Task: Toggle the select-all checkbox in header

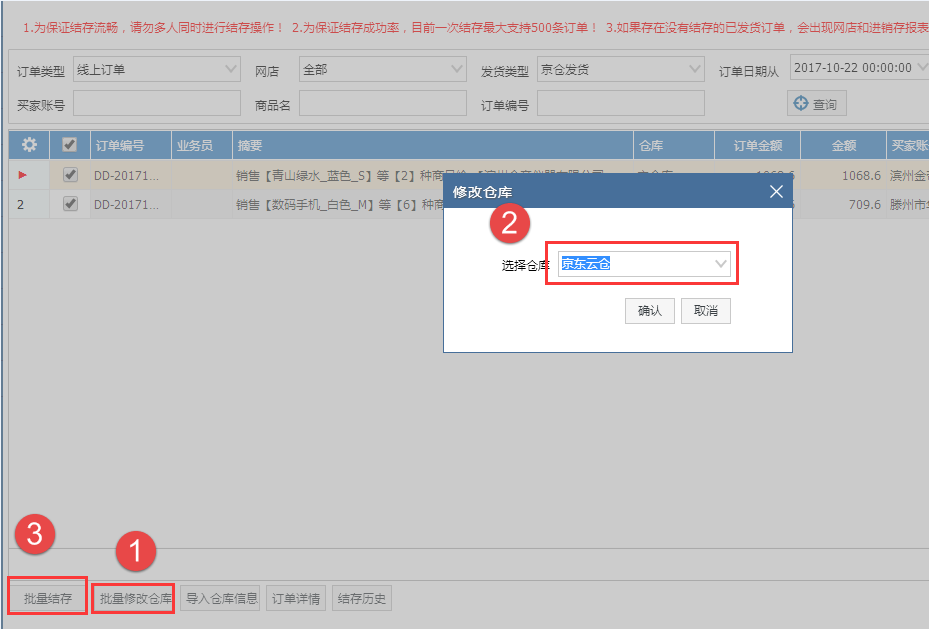Action: pos(69,145)
